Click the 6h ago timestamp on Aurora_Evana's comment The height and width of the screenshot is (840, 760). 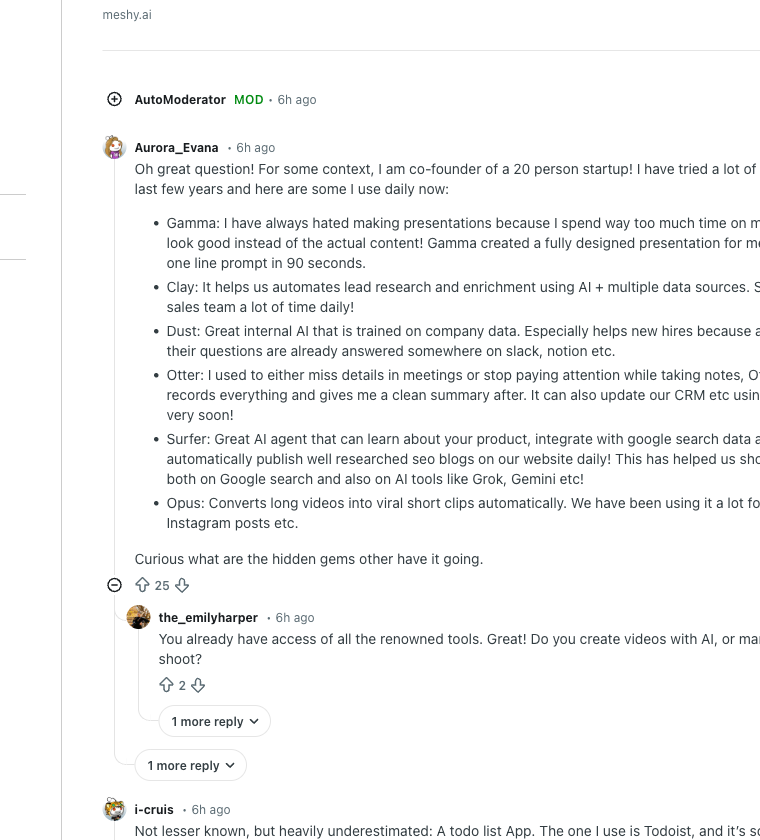255,147
